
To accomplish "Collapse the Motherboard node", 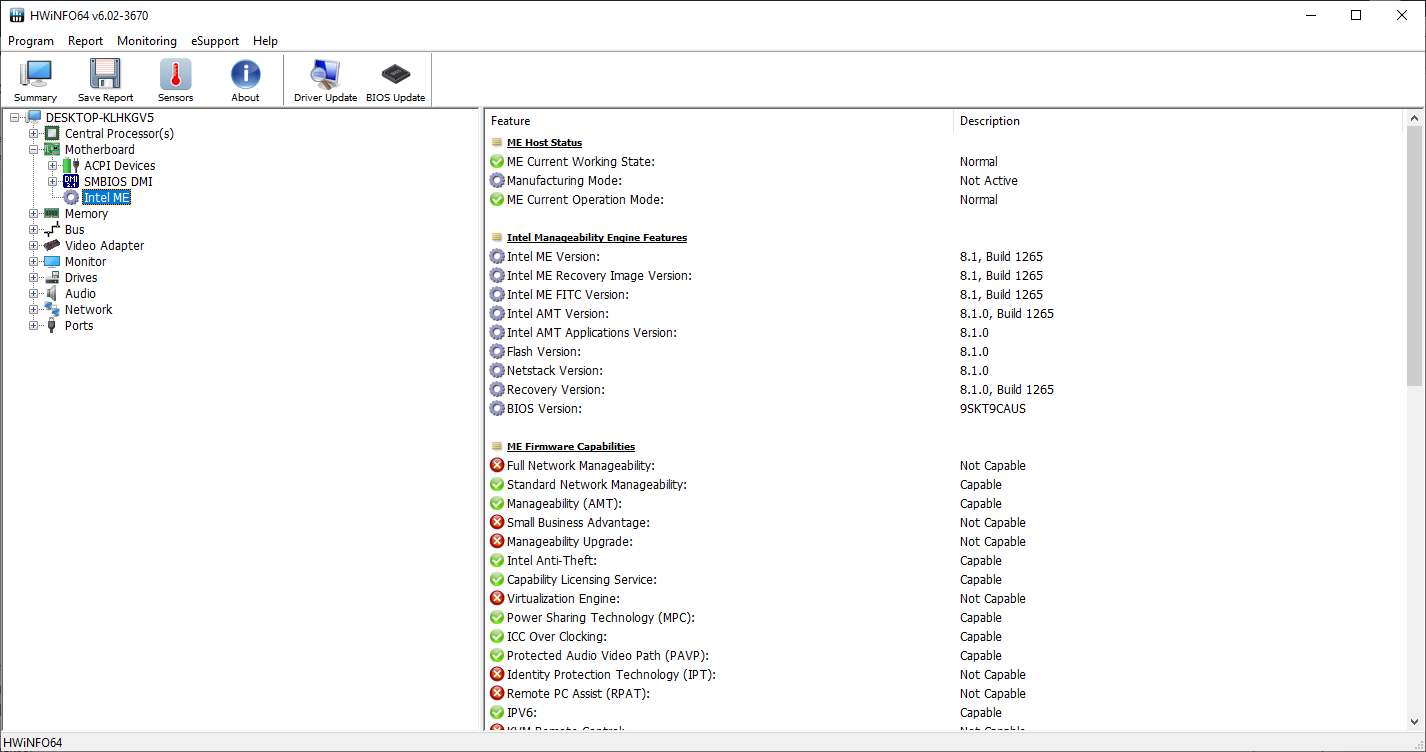I will click(33, 150).
